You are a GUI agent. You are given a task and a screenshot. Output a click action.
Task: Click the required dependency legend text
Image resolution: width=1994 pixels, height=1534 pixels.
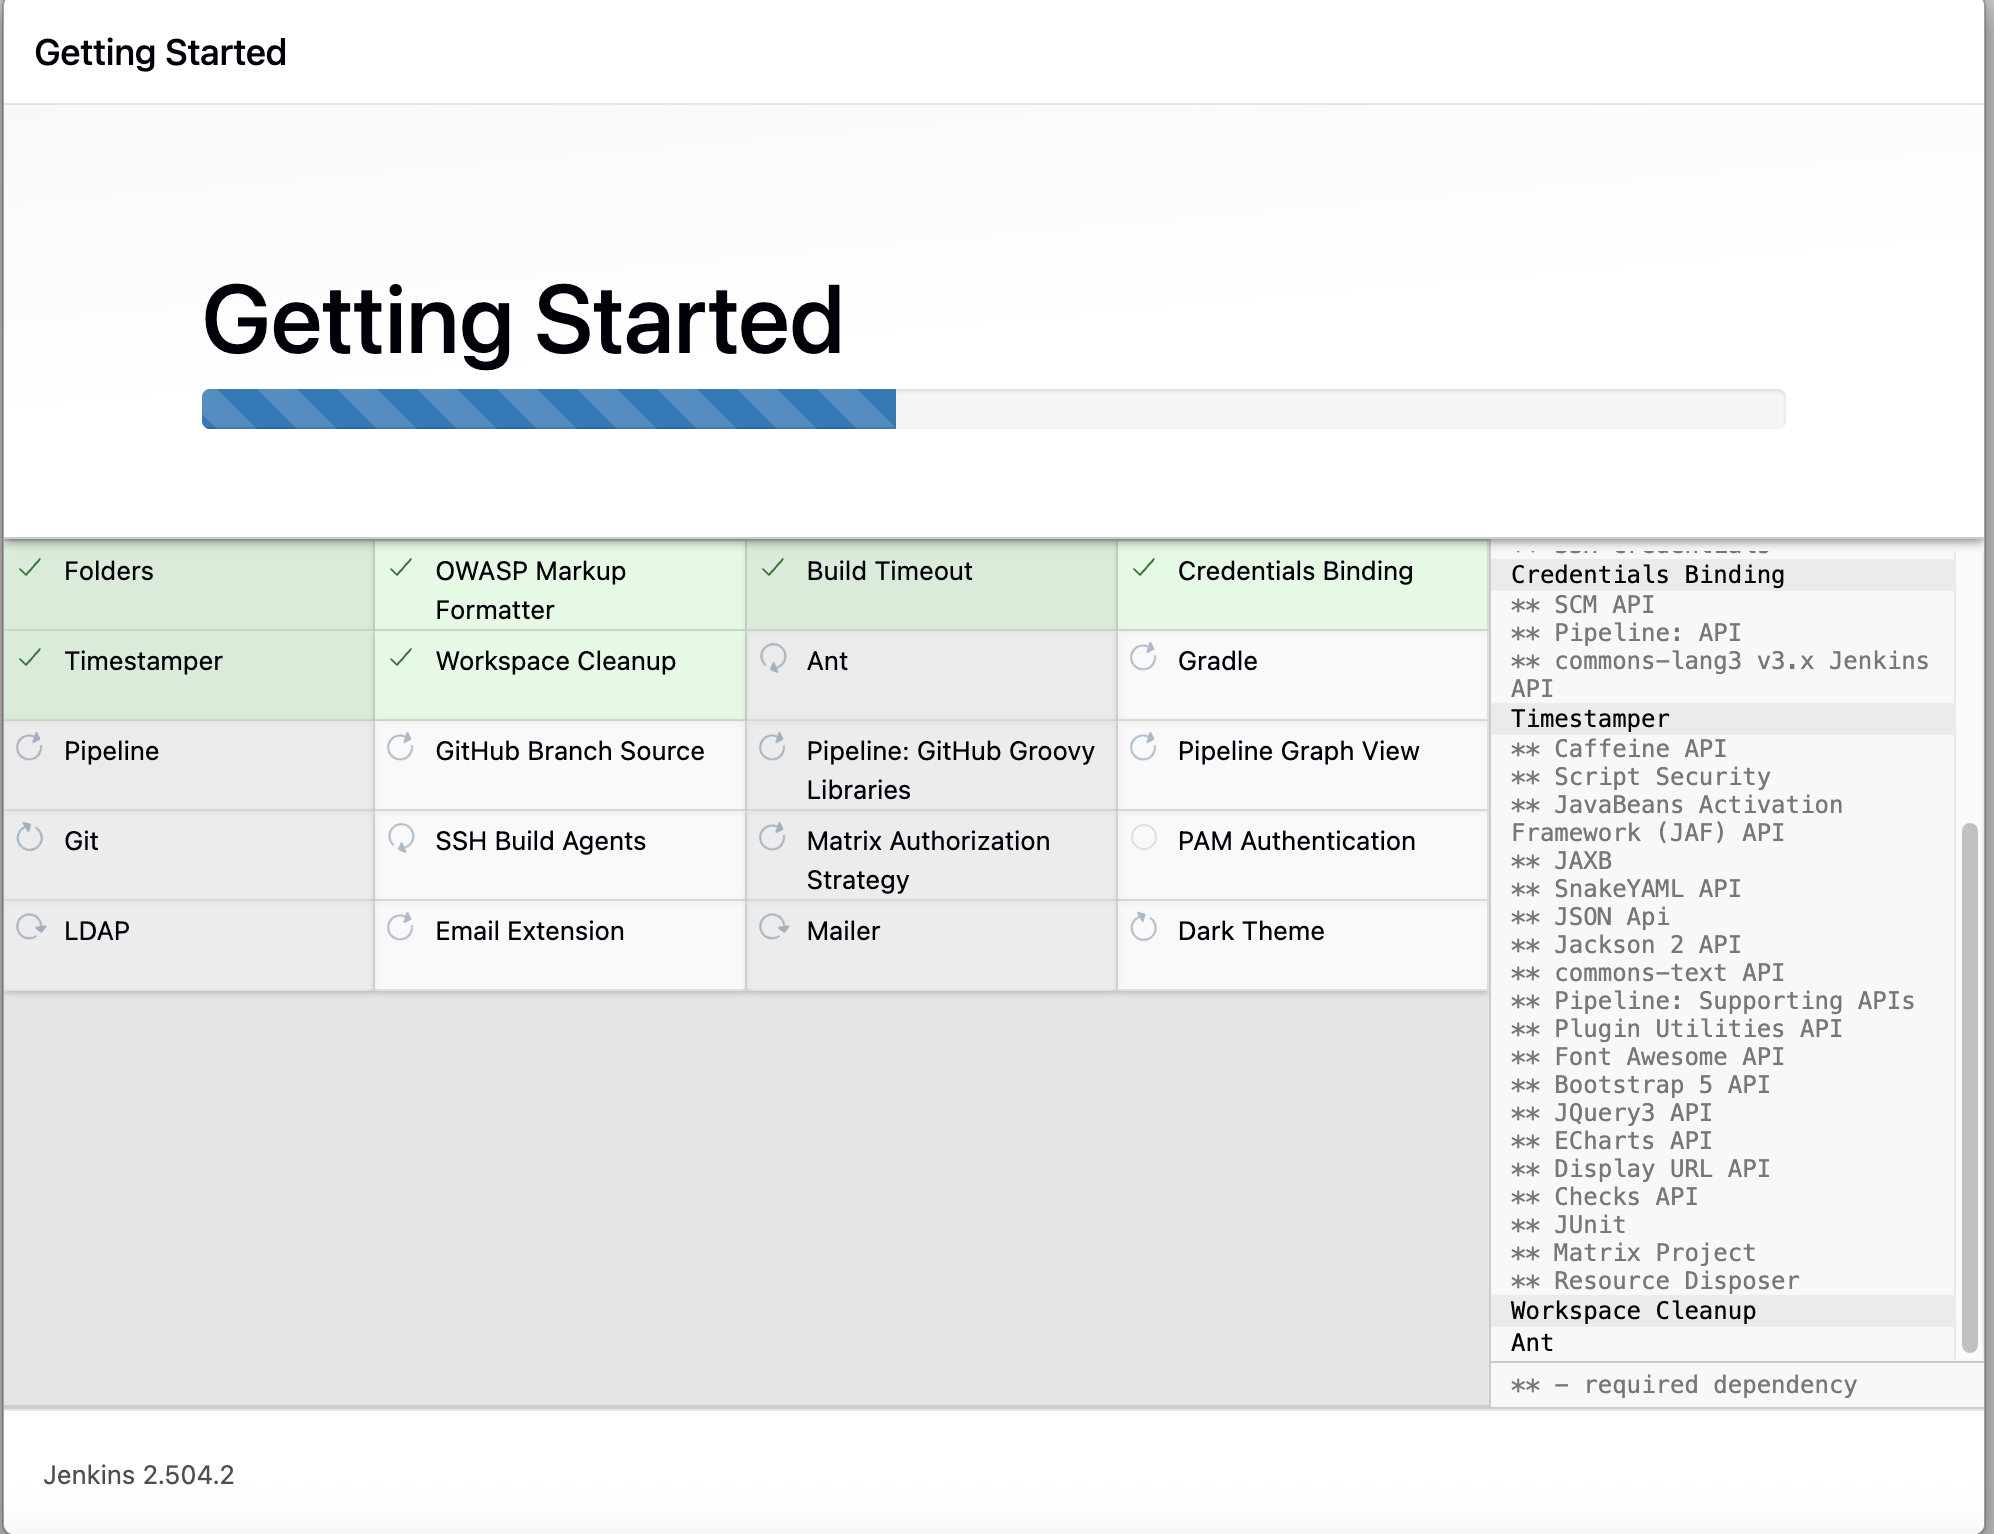click(1684, 1385)
